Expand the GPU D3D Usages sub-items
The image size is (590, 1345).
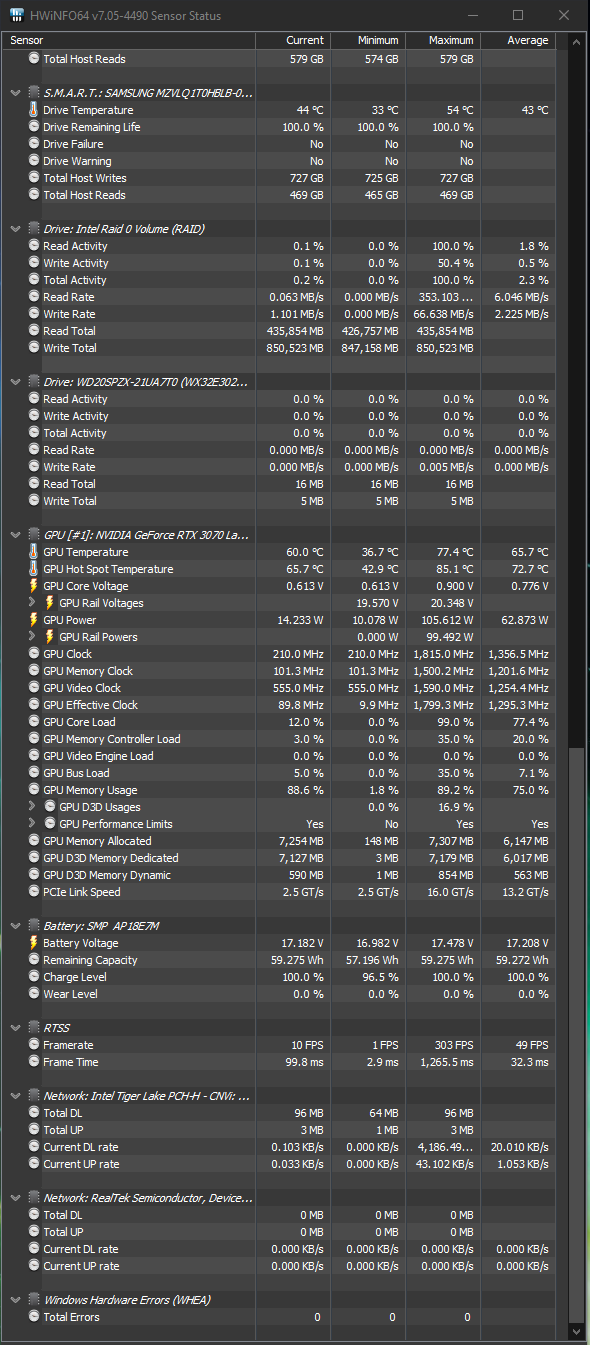tap(33, 807)
